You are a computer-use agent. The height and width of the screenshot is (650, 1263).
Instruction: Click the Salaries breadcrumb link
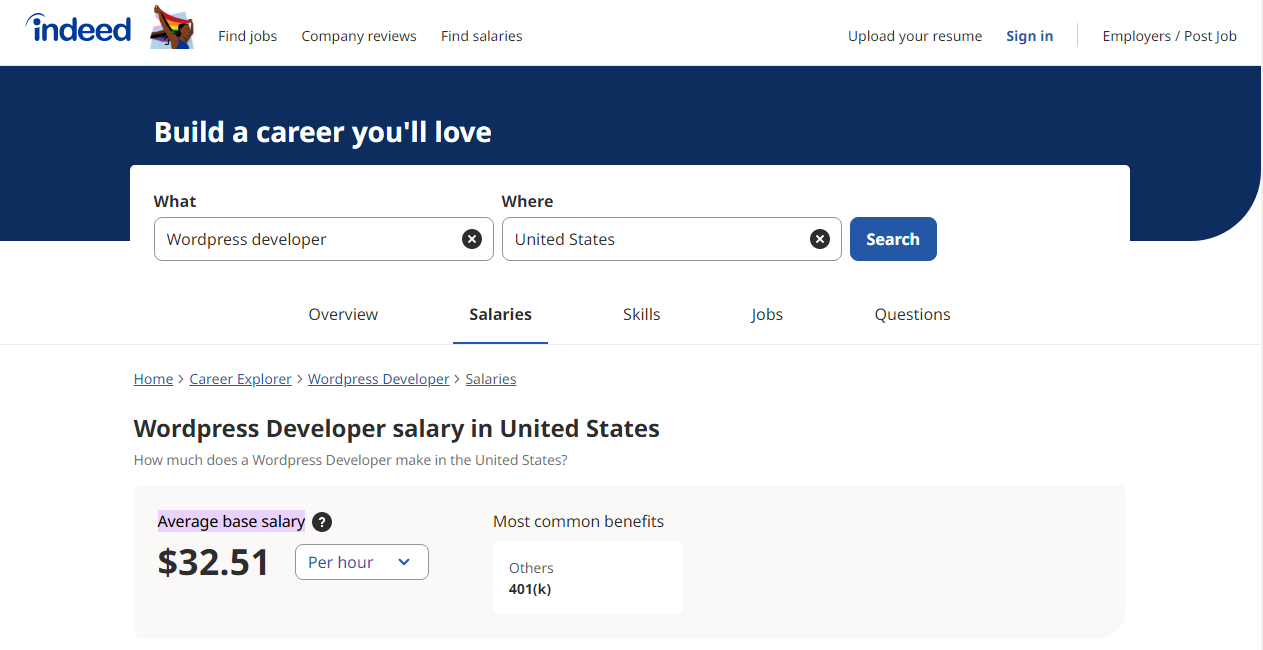pos(491,379)
